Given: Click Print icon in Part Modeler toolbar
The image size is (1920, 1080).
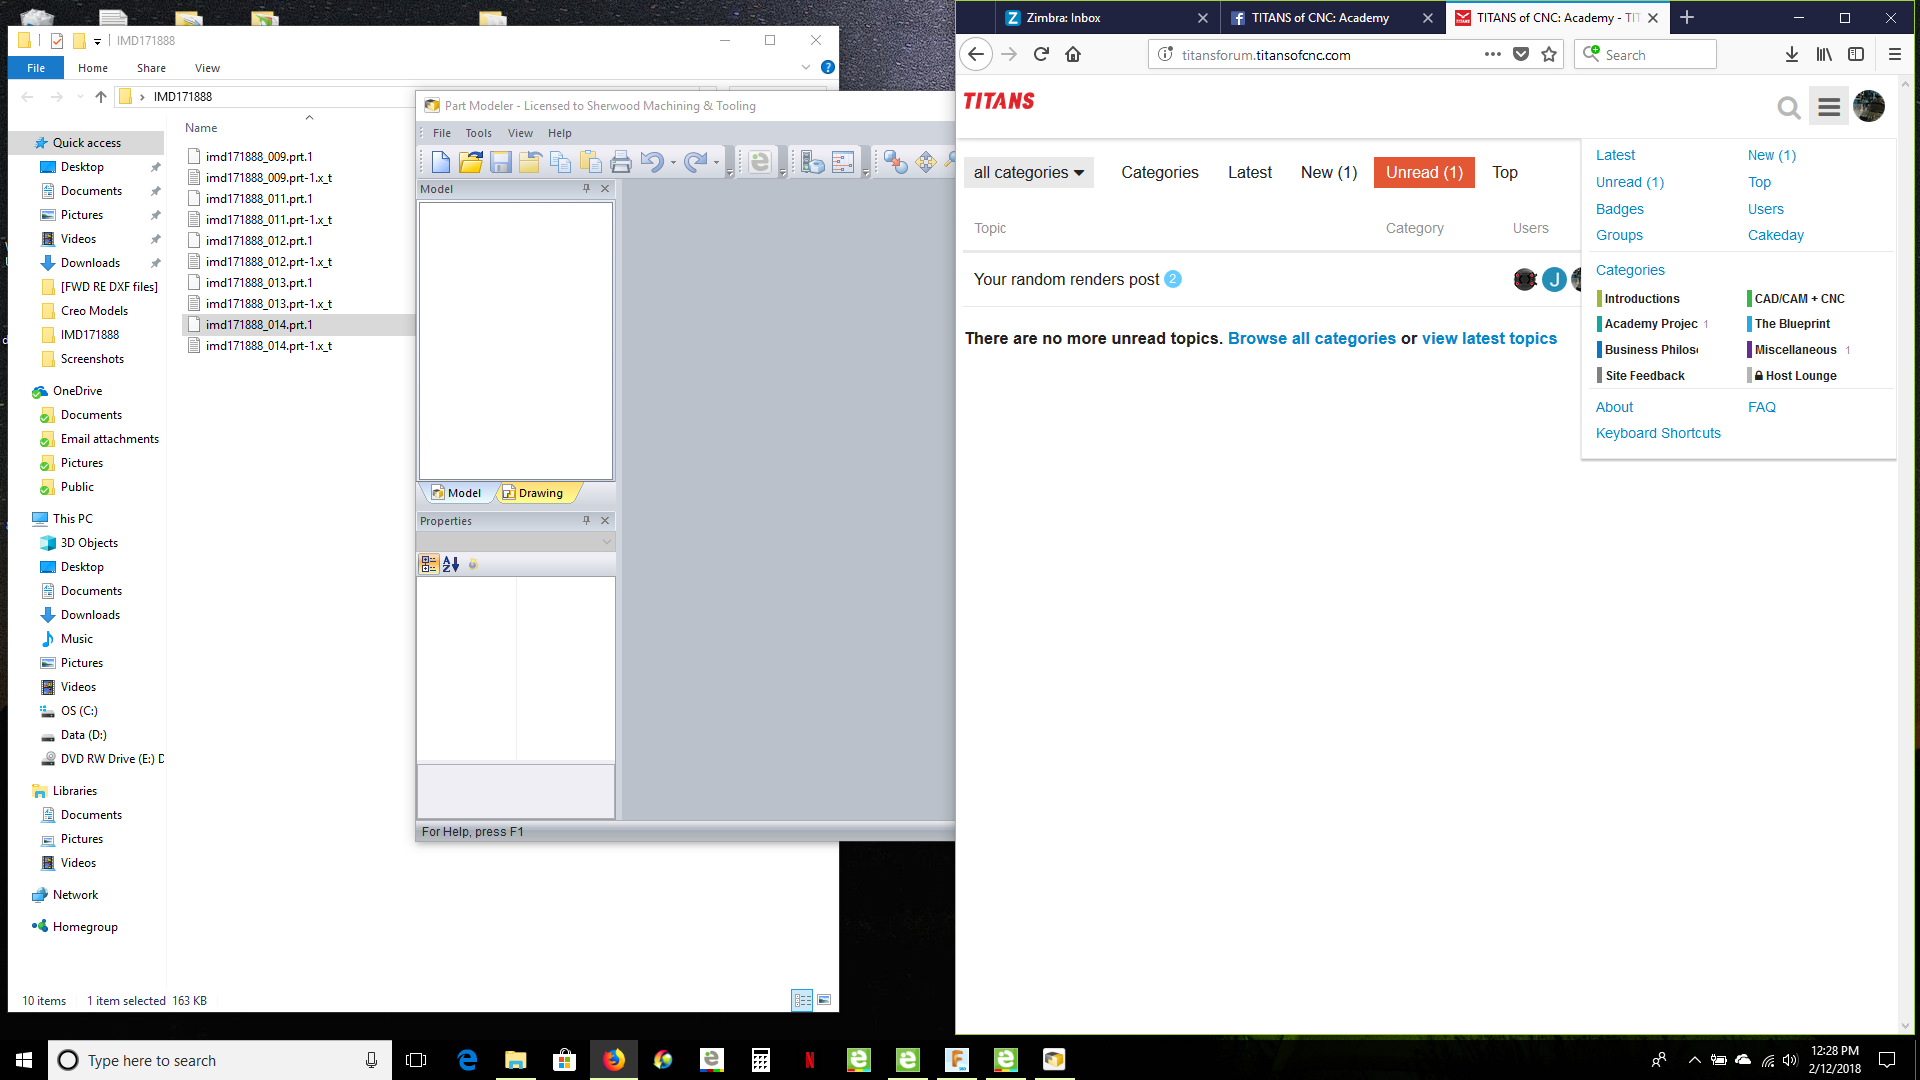Looking at the screenshot, I should coord(621,162).
